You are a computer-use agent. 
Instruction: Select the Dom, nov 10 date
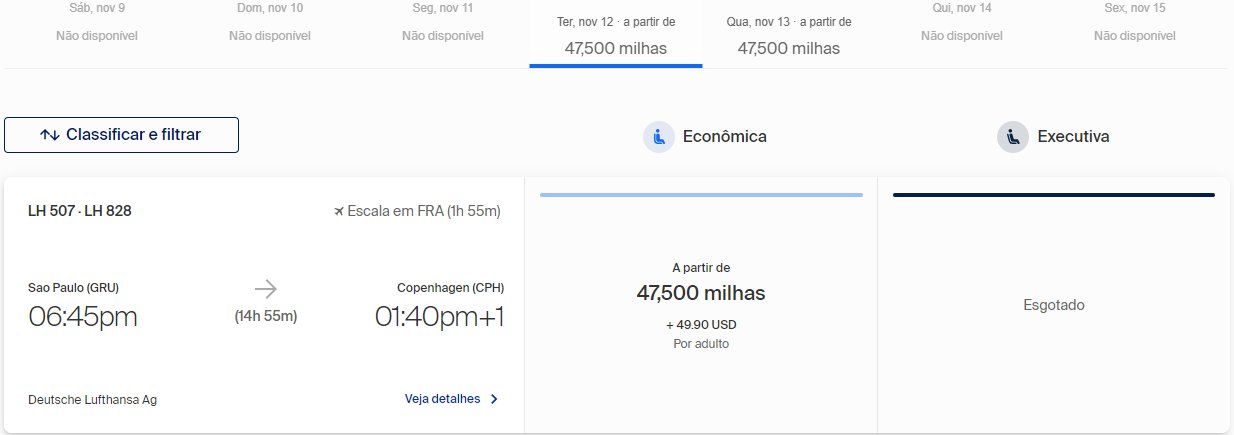pos(270,22)
